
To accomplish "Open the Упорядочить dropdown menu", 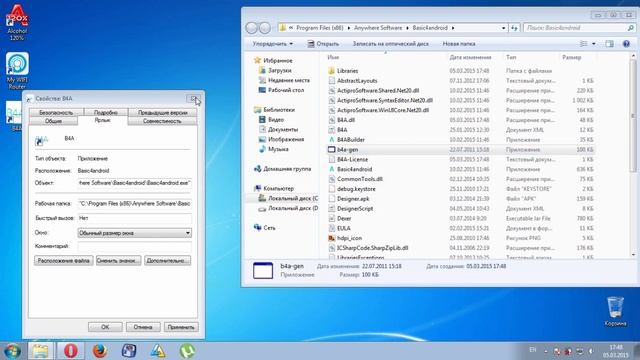I will [x=272, y=44].
